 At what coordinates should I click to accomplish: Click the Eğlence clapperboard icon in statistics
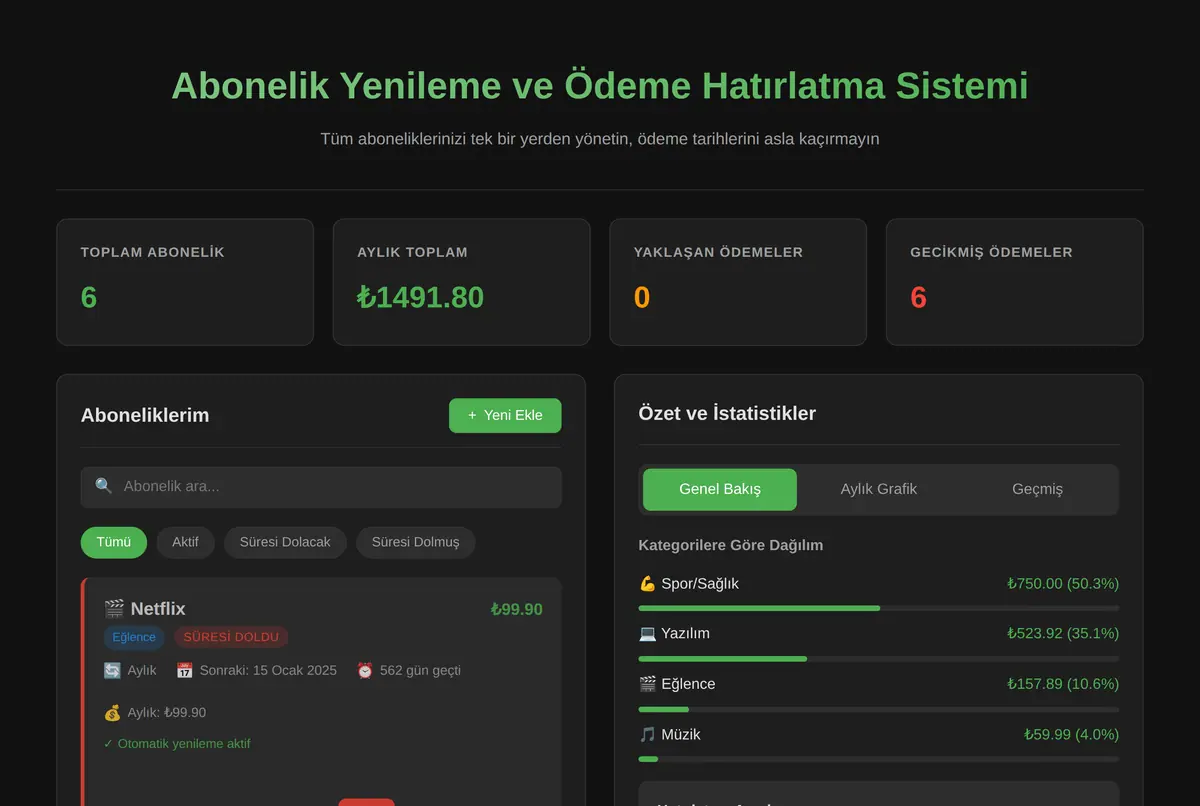click(x=647, y=684)
